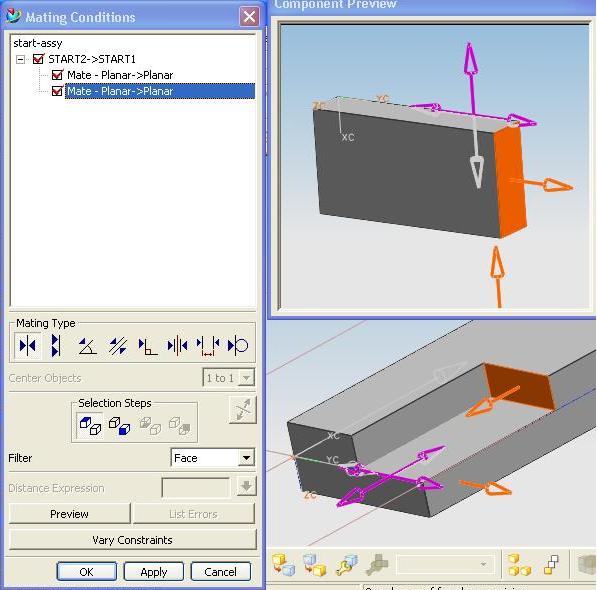Click the Preview button
This screenshot has height=590, width=597.
coord(69,514)
